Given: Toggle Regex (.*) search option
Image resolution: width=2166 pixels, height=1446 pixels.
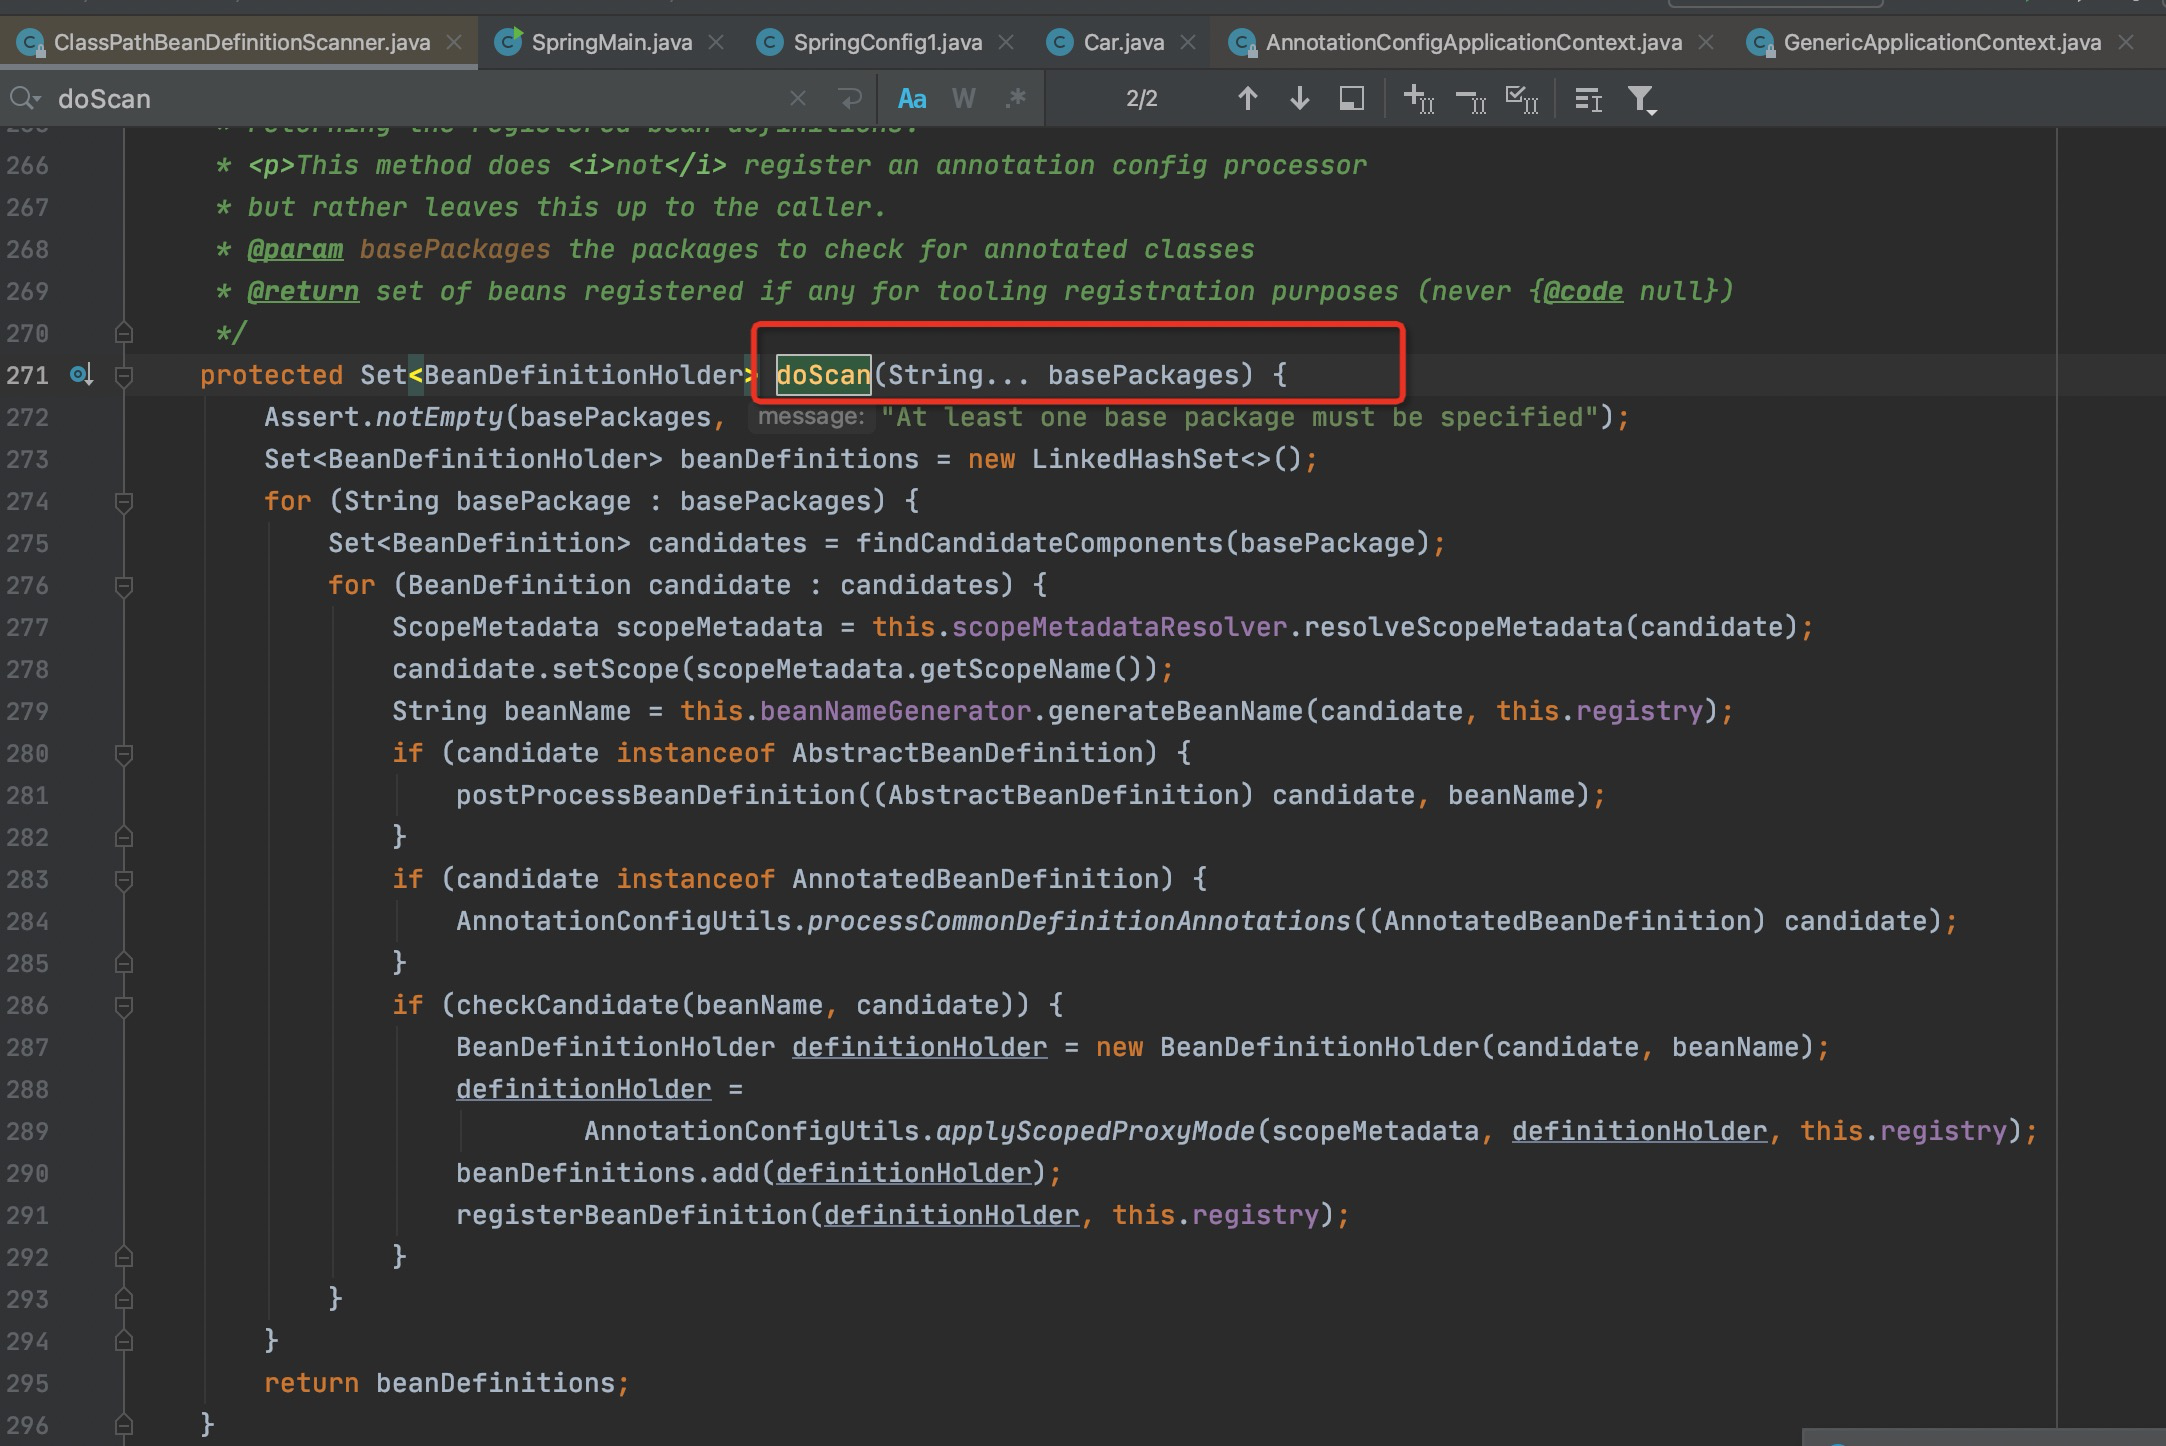Looking at the screenshot, I should (x=1016, y=98).
